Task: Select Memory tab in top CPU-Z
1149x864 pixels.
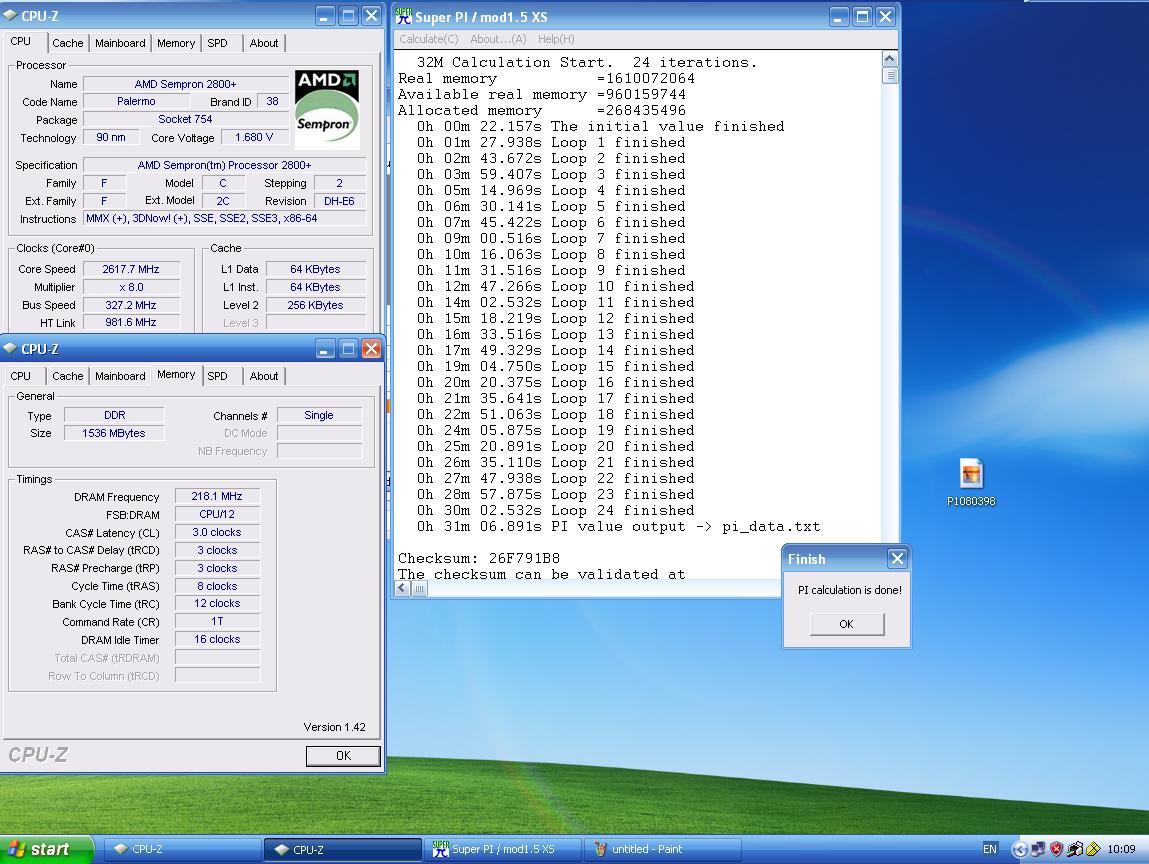Action: click(176, 43)
